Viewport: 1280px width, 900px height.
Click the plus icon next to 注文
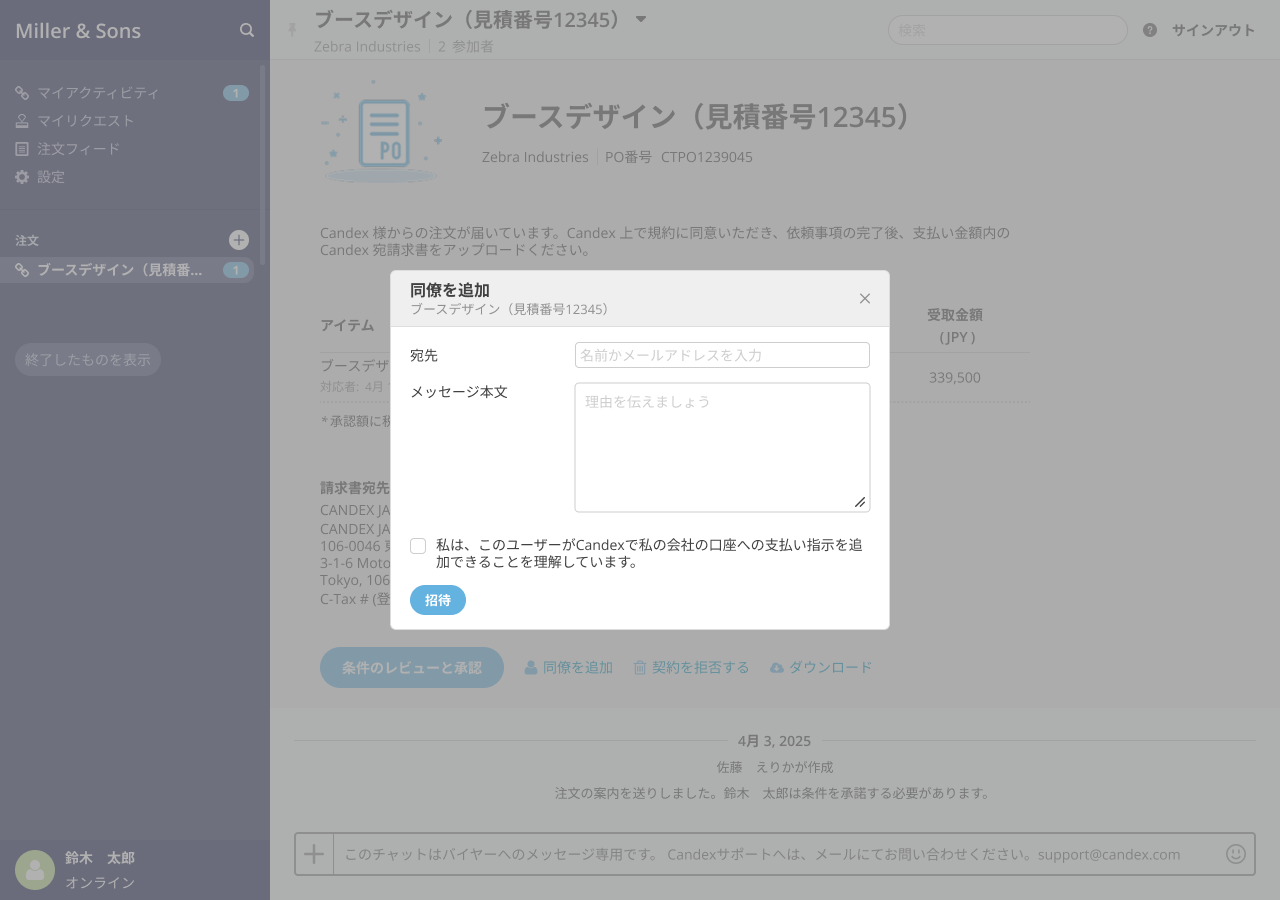tap(239, 240)
